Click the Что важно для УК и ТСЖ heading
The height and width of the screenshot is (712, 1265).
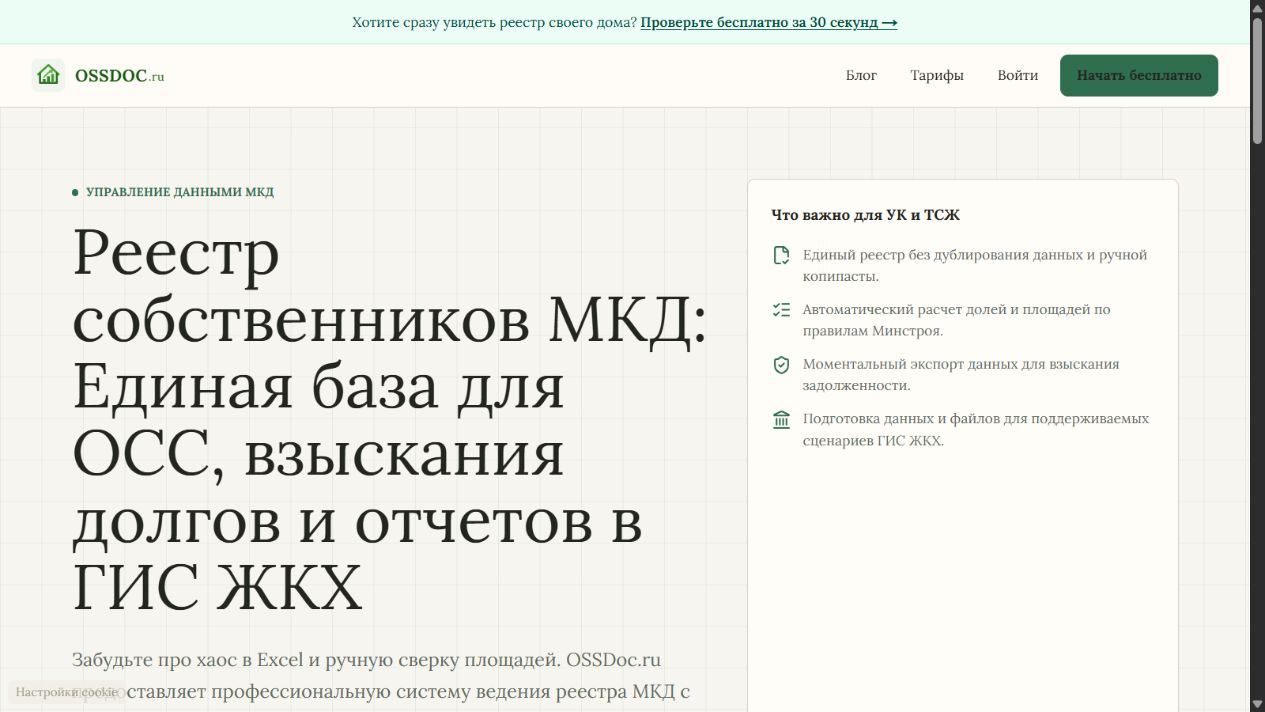click(866, 215)
